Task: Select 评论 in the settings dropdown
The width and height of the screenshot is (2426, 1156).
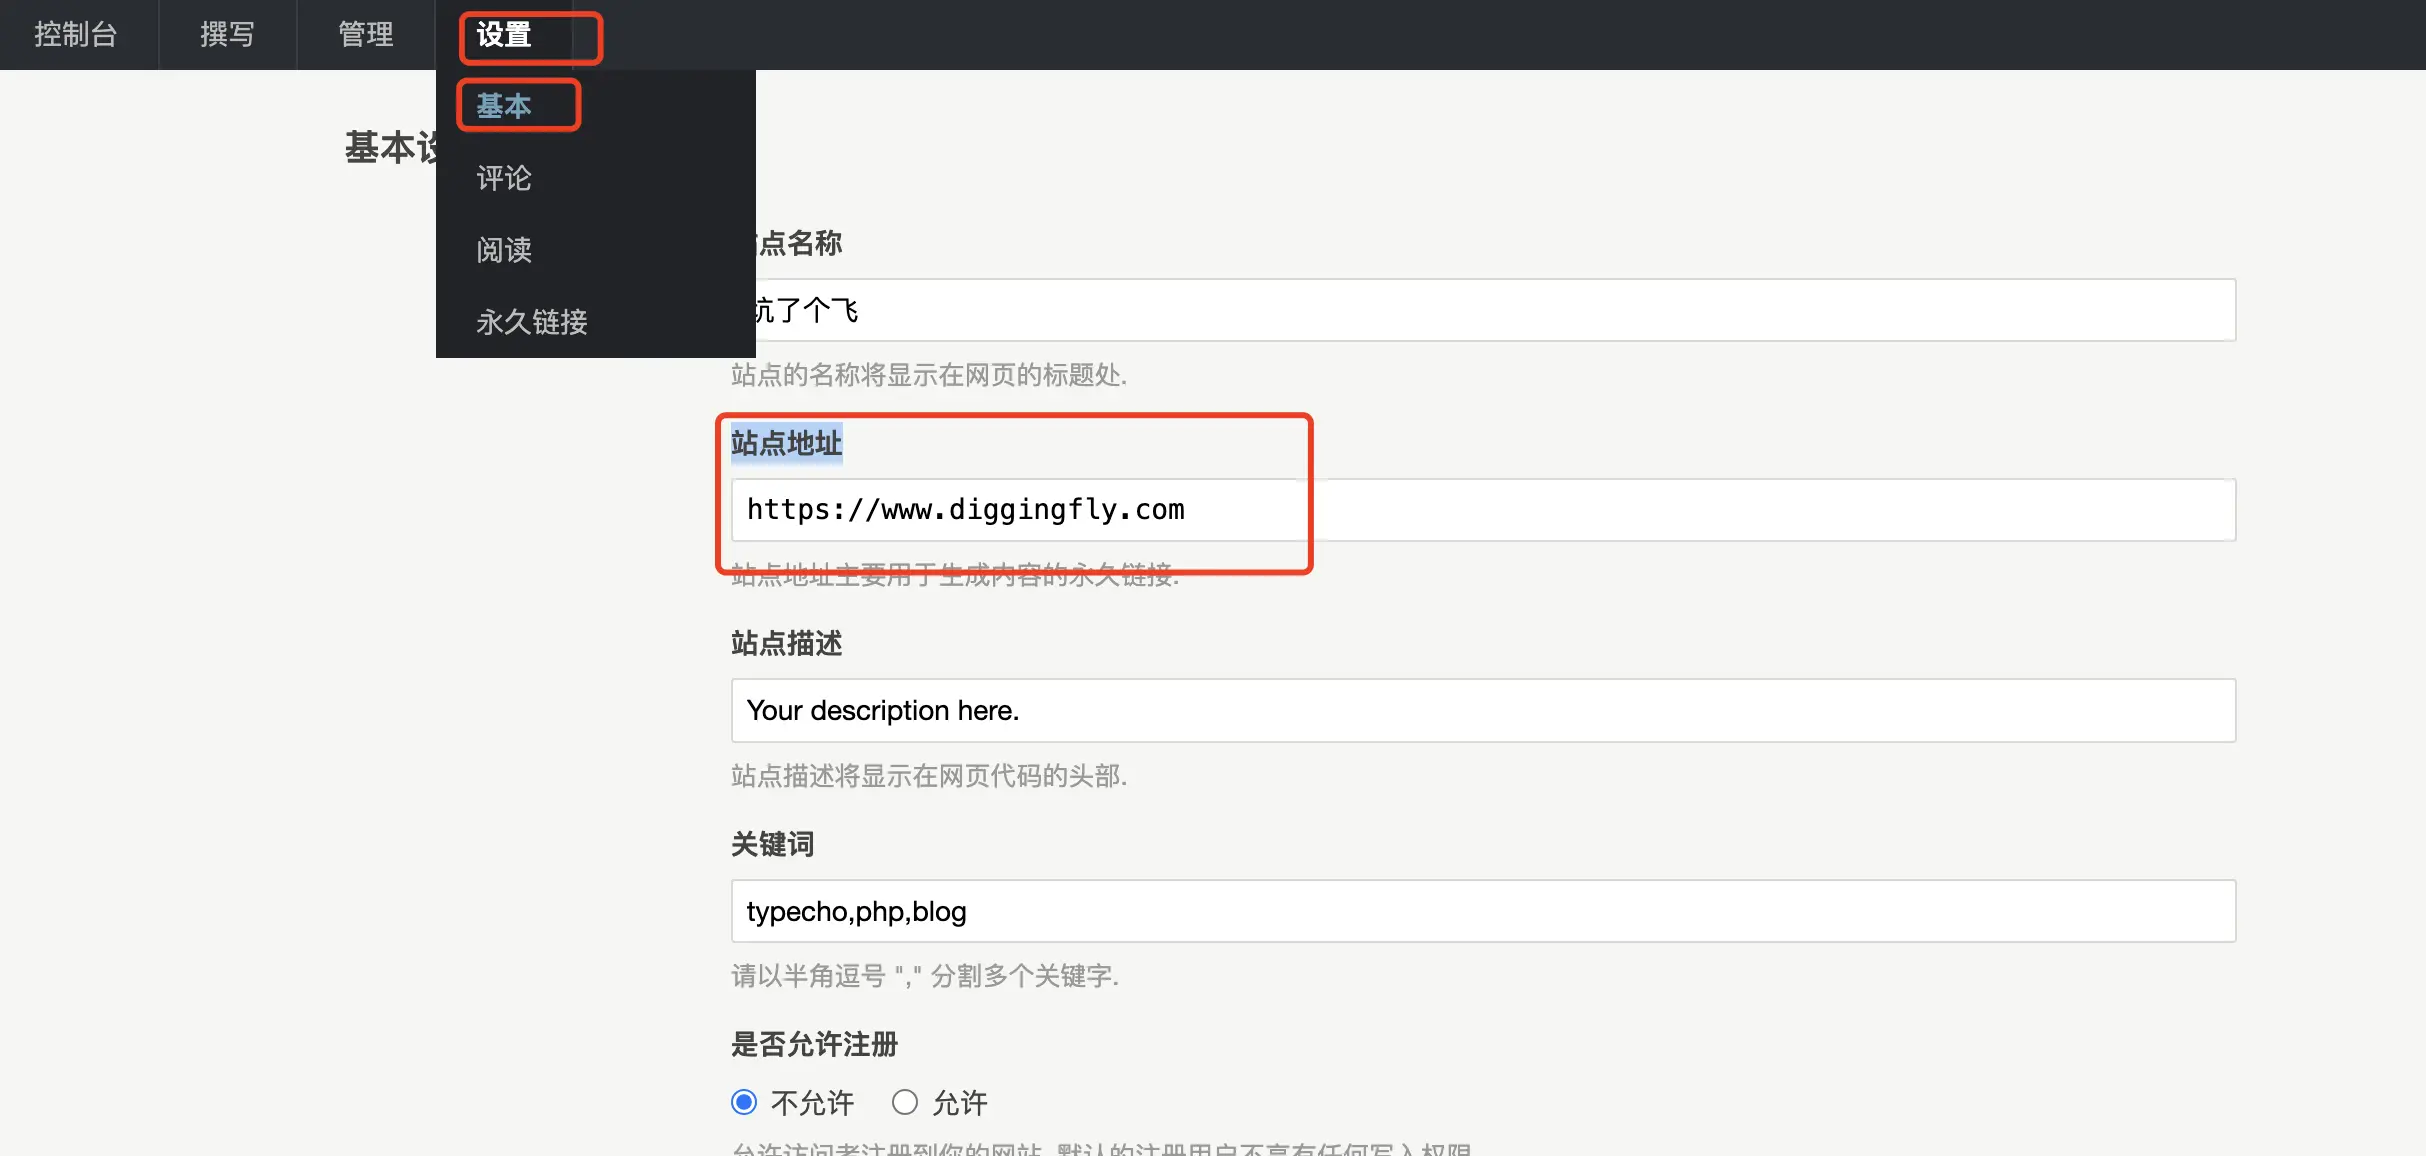Action: tap(504, 178)
